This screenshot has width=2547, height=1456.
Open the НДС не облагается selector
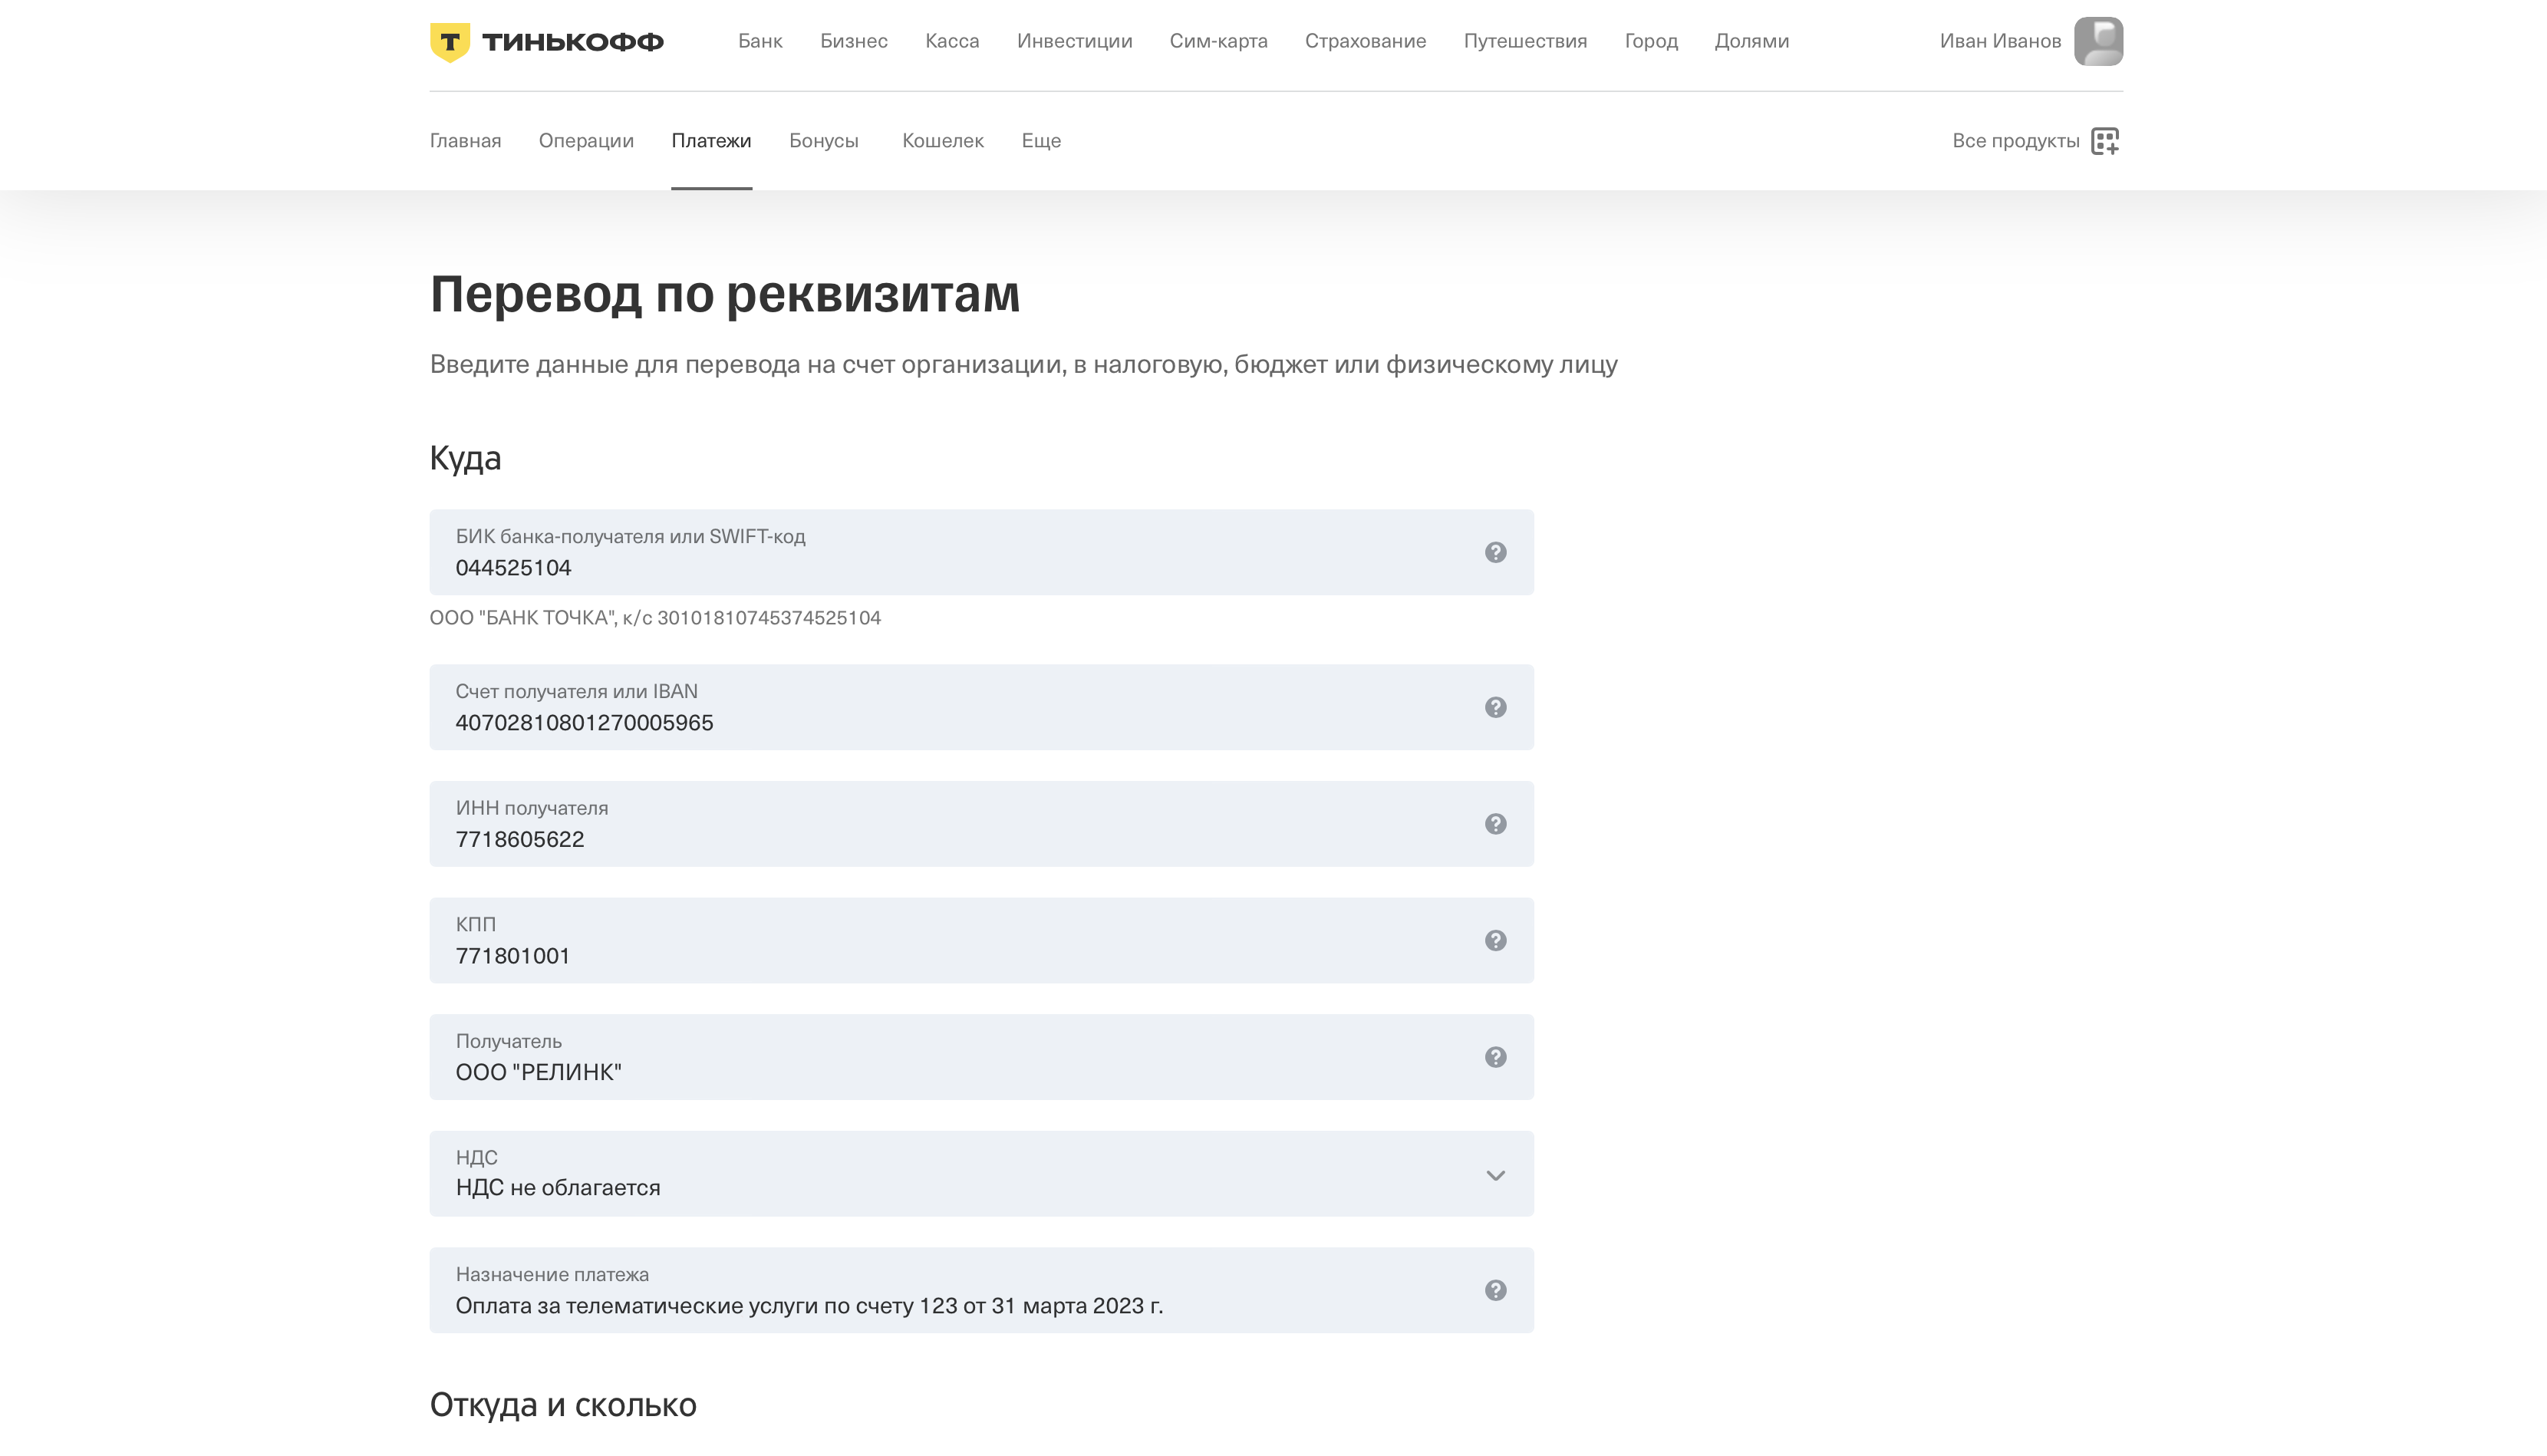click(x=900, y=1174)
